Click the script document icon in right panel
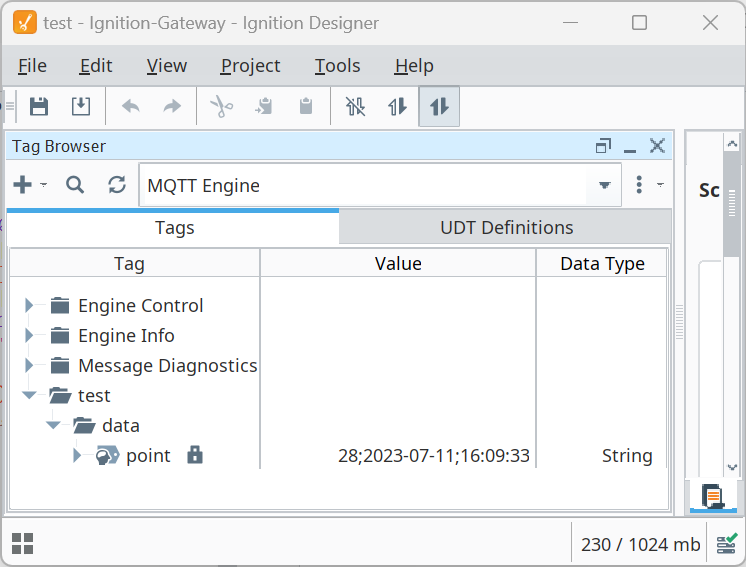This screenshot has width=746, height=567. tap(713, 496)
